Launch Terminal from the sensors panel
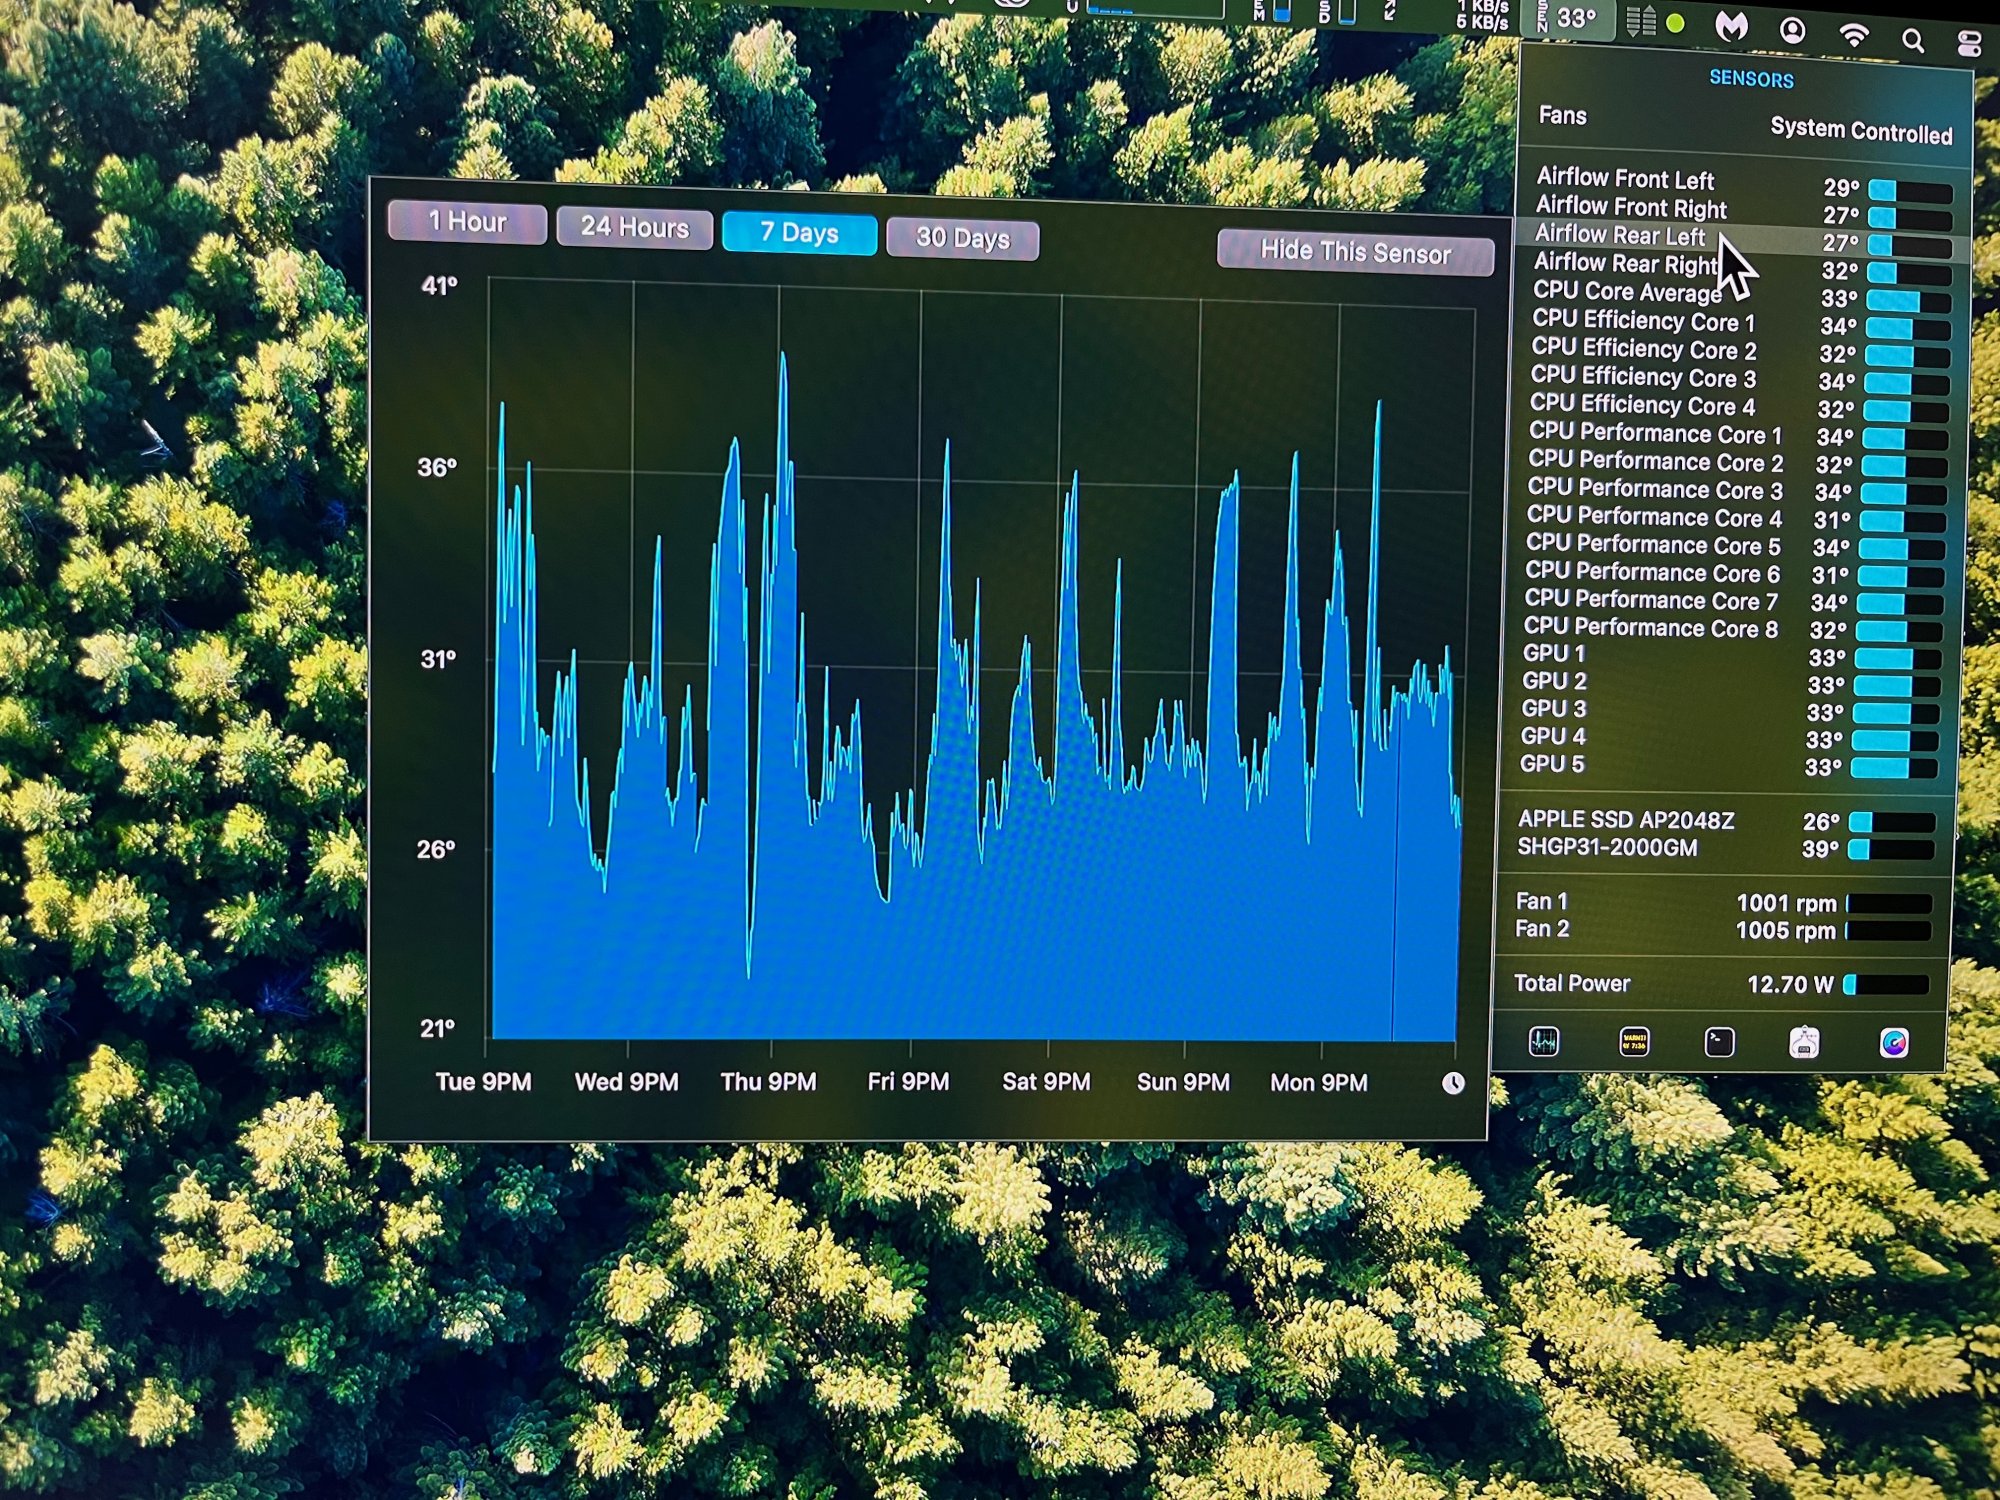 click(1719, 1042)
